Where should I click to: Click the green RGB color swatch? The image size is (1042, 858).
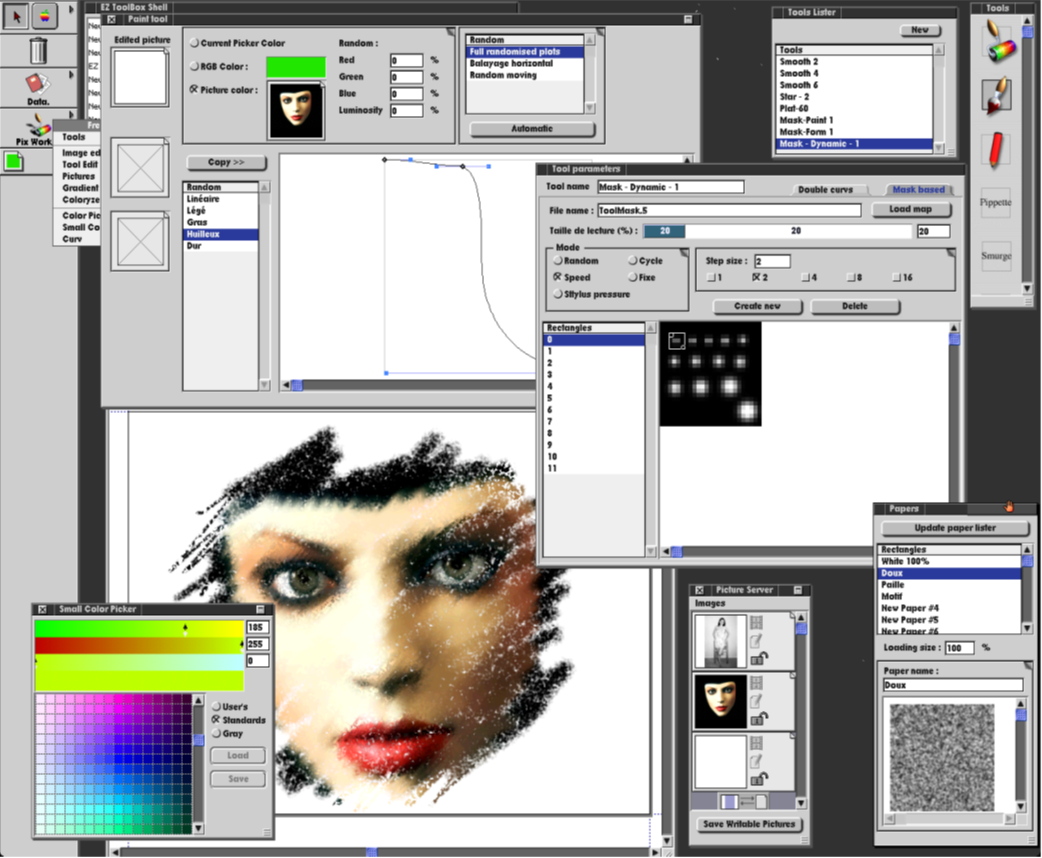point(295,67)
